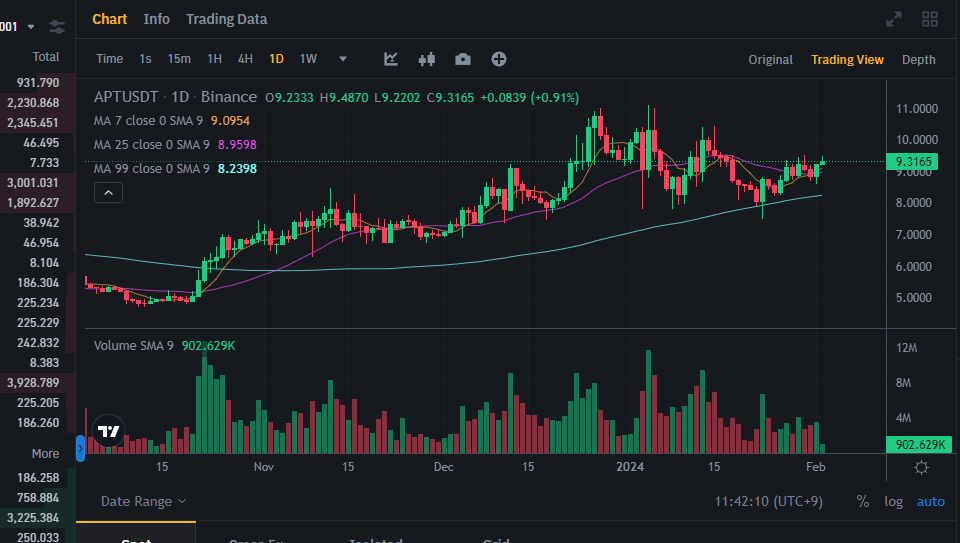Open chart settings gear icon
Screen dimensions: 960x543
tap(921, 467)
